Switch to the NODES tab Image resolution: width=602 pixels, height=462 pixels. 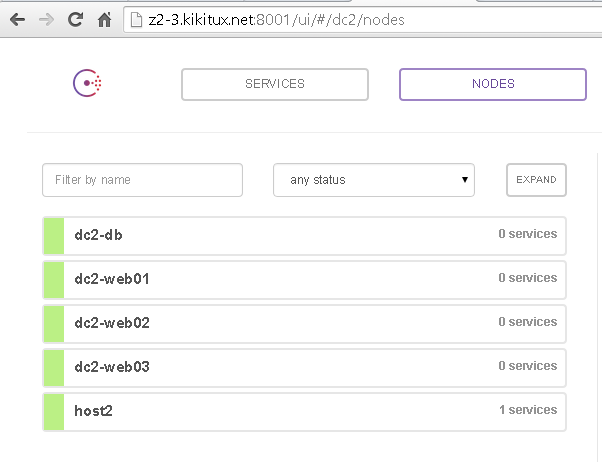pyautogui.click(x=493, y=84)
